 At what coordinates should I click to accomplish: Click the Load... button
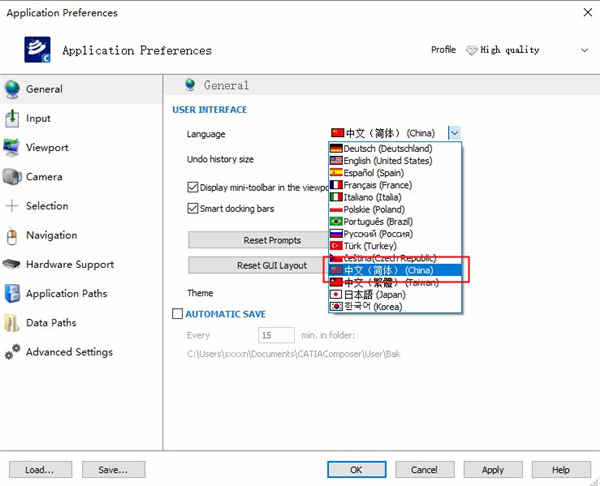click(40, 469)
